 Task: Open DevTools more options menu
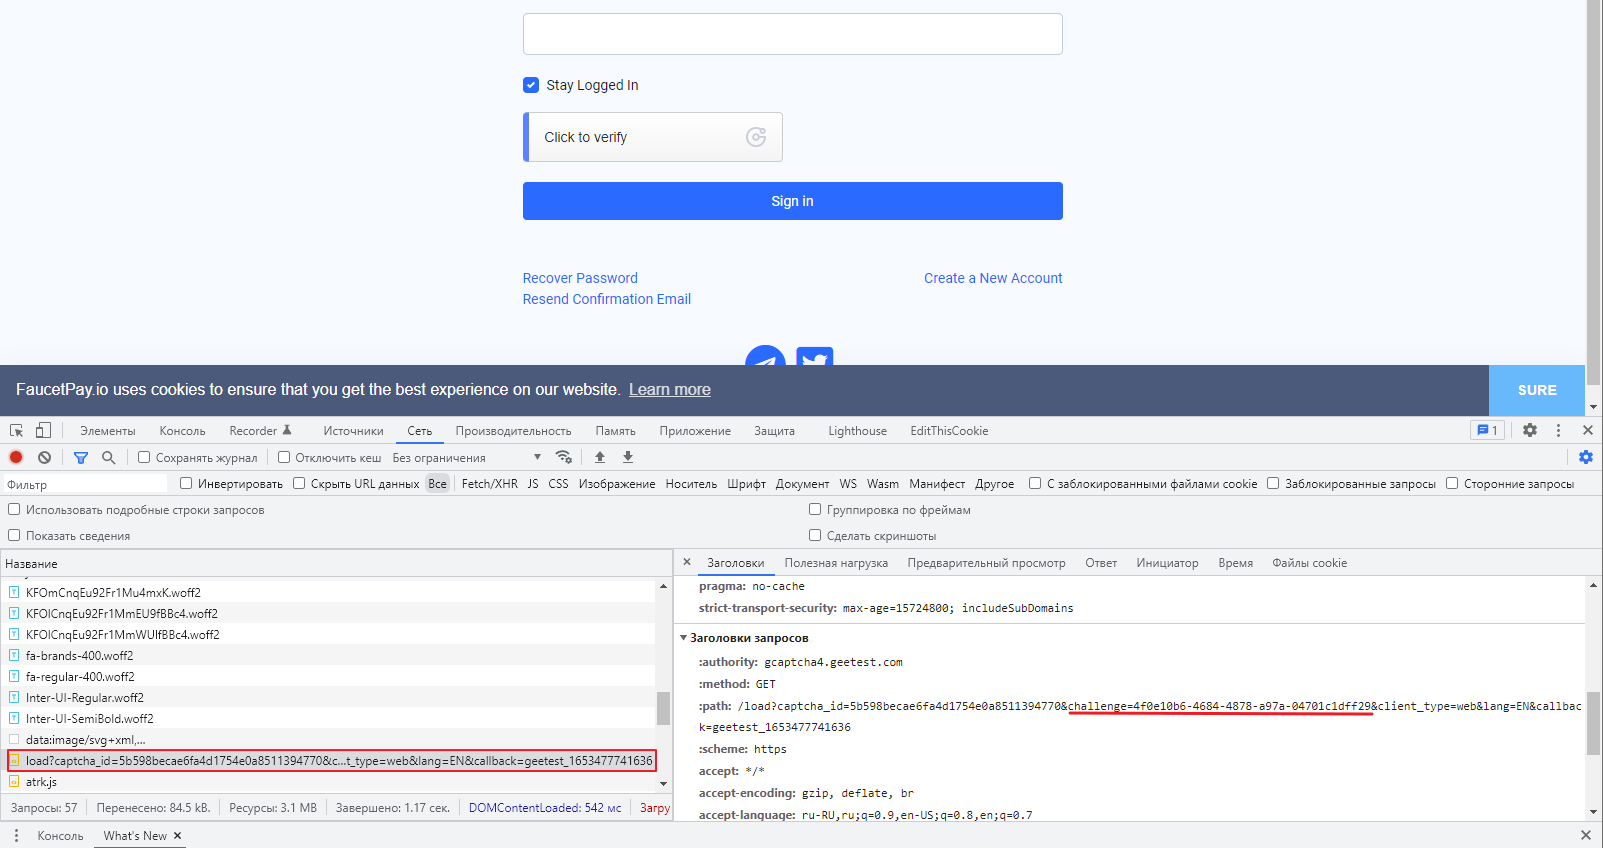[1558, 430]
